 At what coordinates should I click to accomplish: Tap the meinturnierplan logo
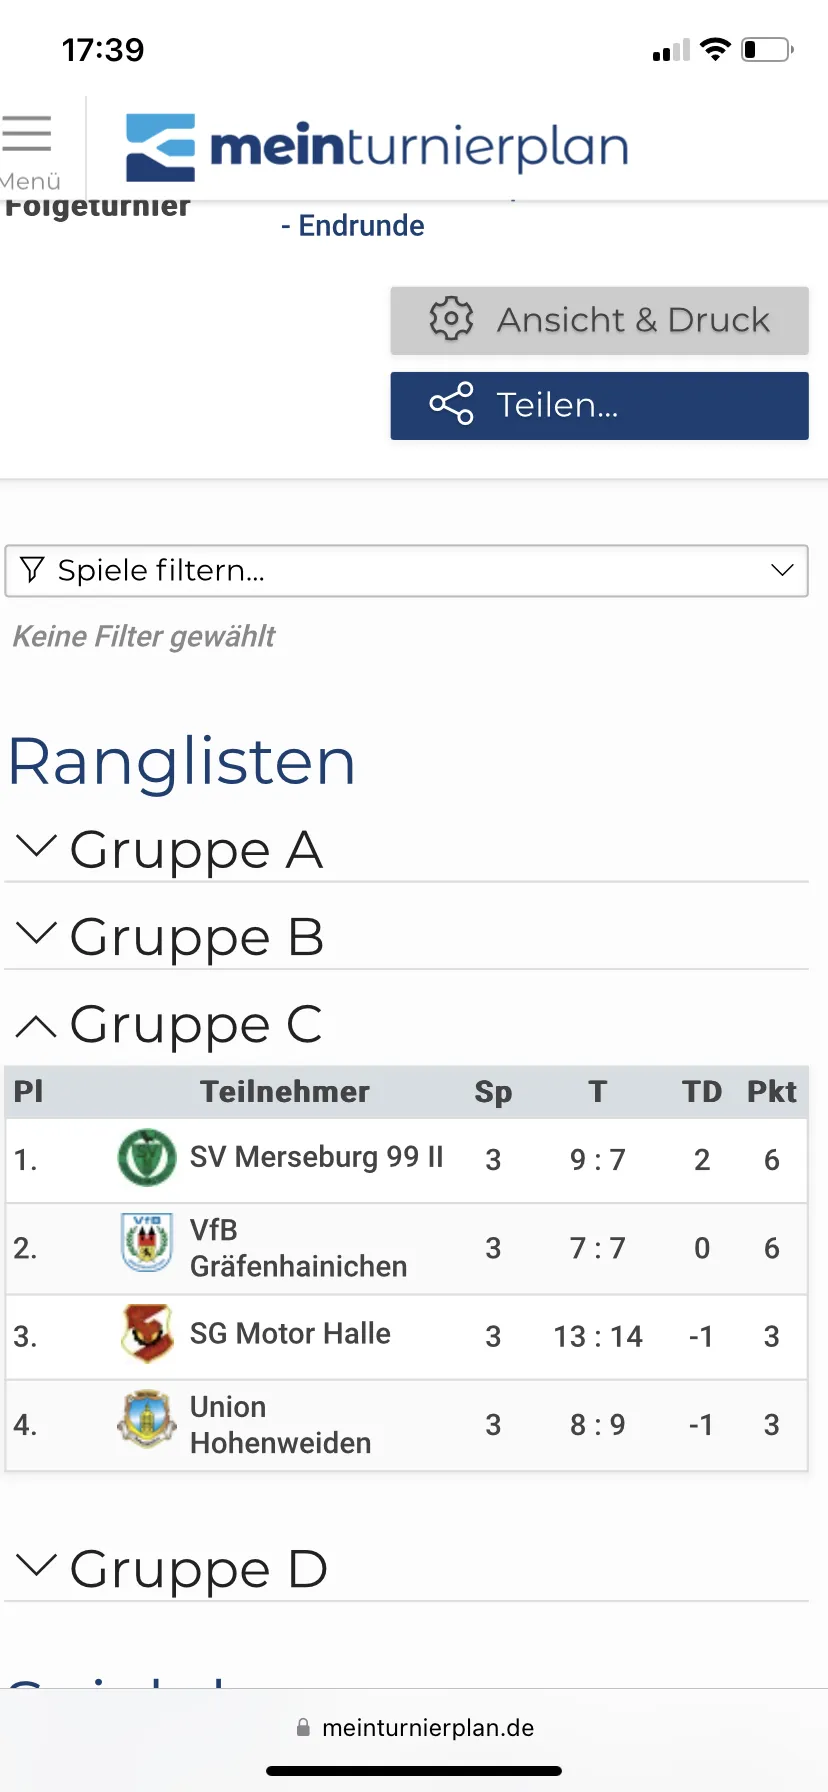[377, 147]
